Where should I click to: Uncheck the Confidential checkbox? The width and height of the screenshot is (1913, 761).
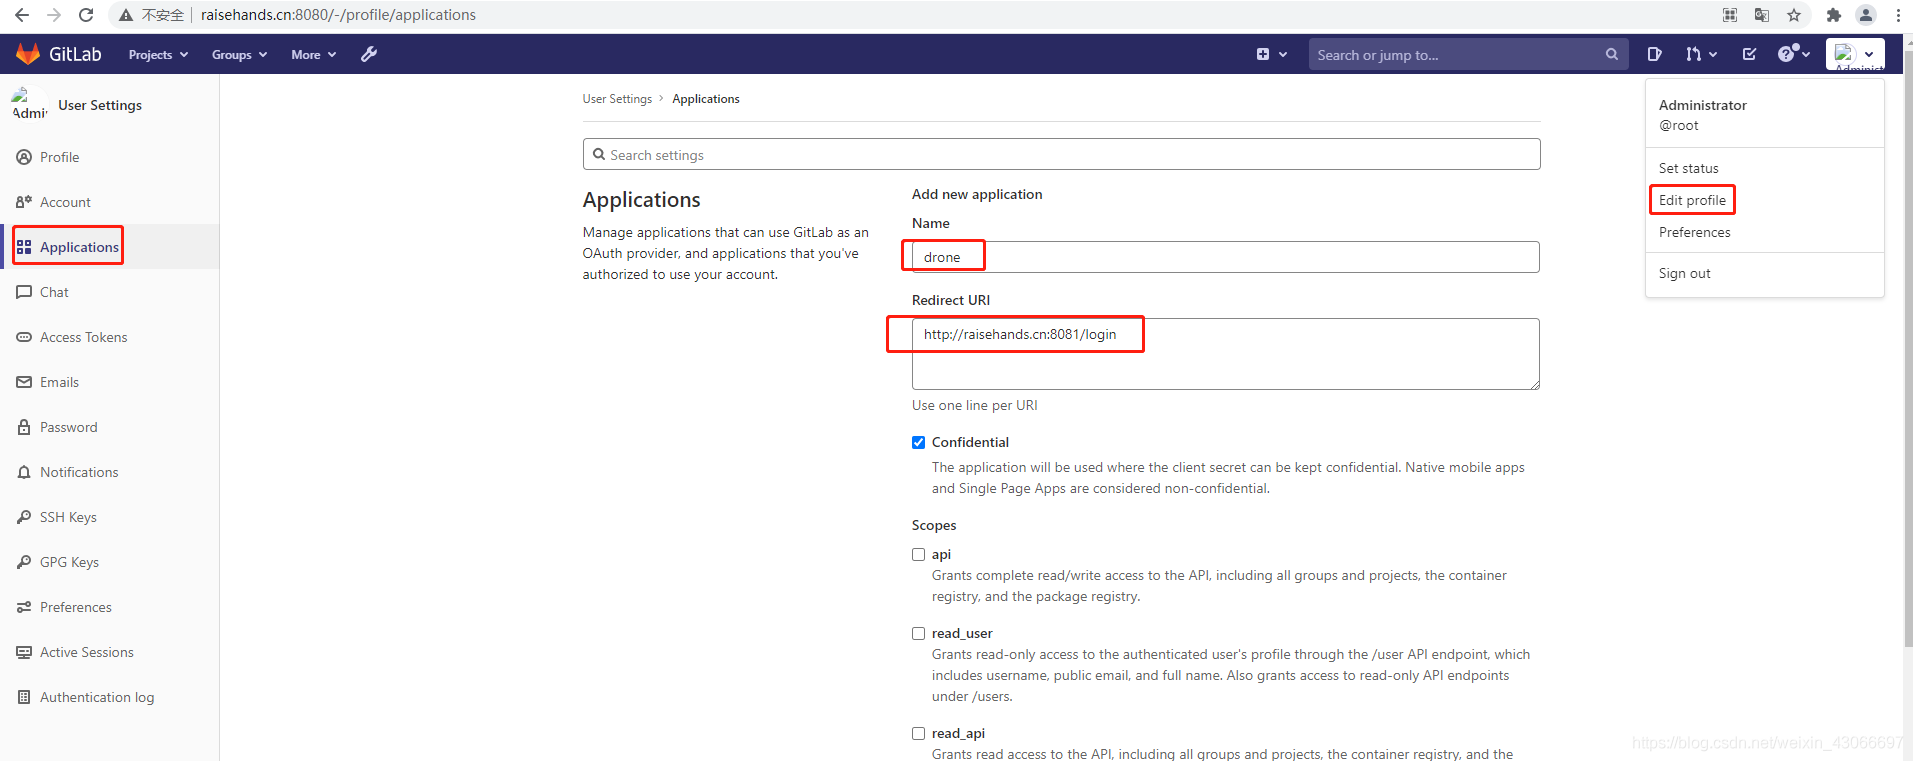pos(918,442)
